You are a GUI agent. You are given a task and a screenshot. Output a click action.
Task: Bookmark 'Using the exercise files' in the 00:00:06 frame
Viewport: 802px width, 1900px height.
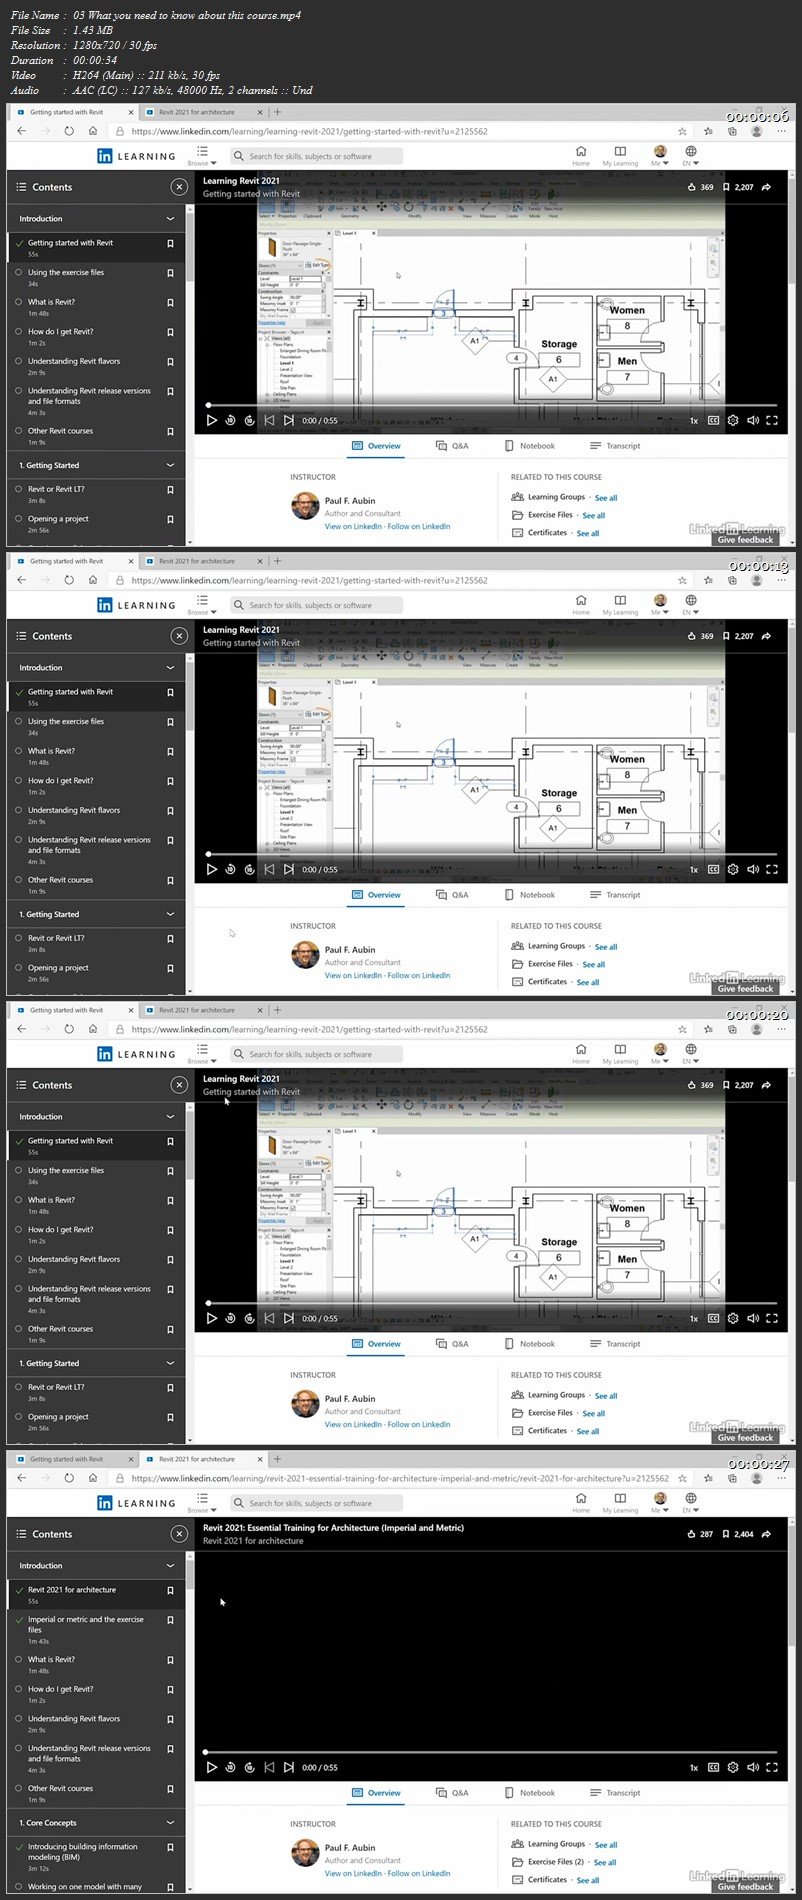click(170, 273)
